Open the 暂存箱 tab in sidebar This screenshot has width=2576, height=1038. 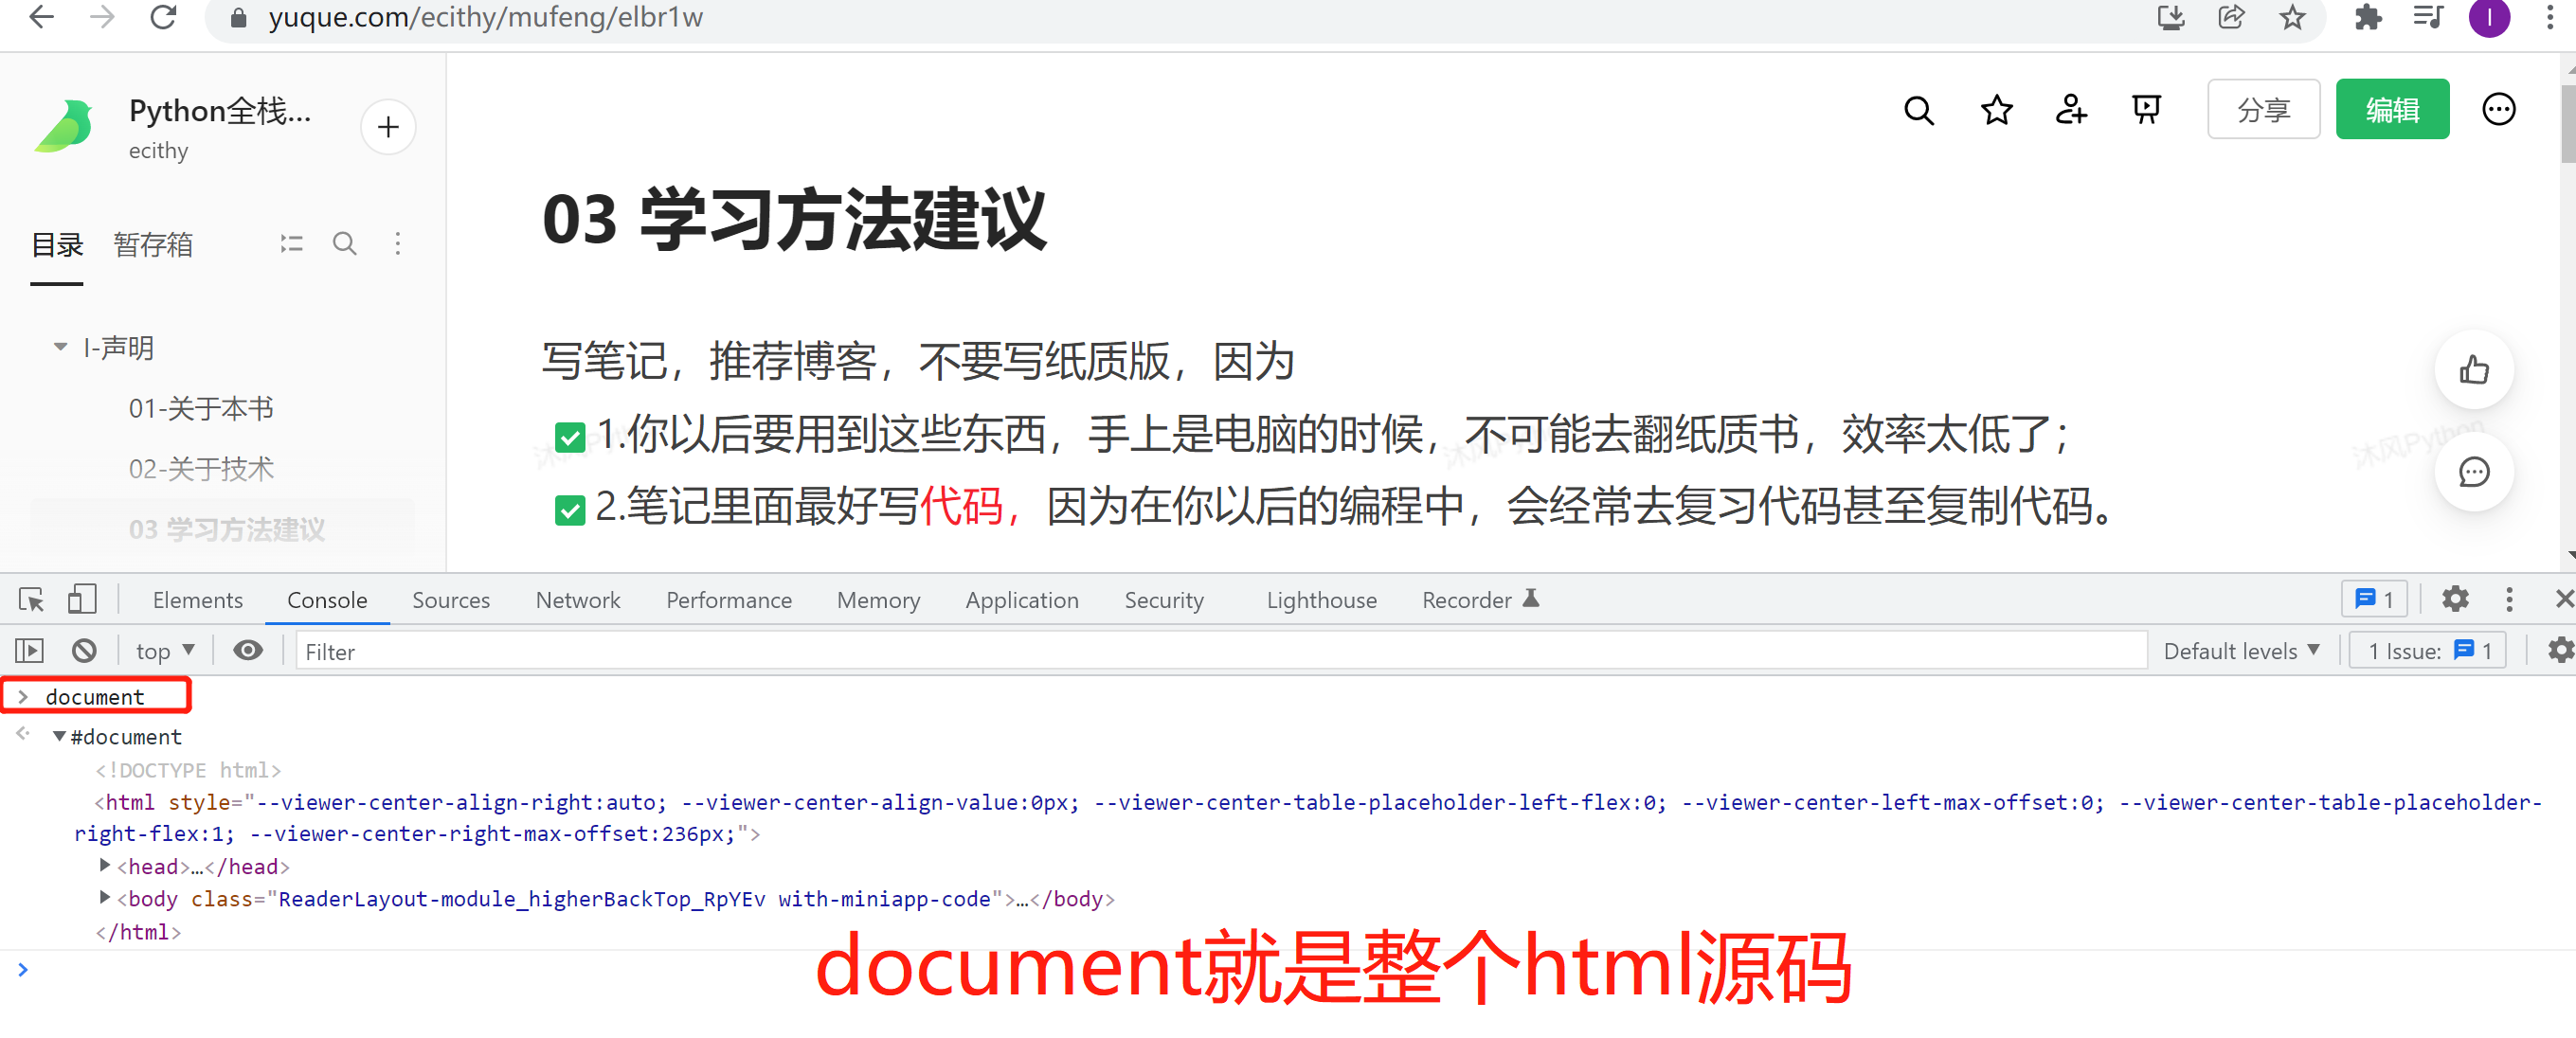point(152,245)
